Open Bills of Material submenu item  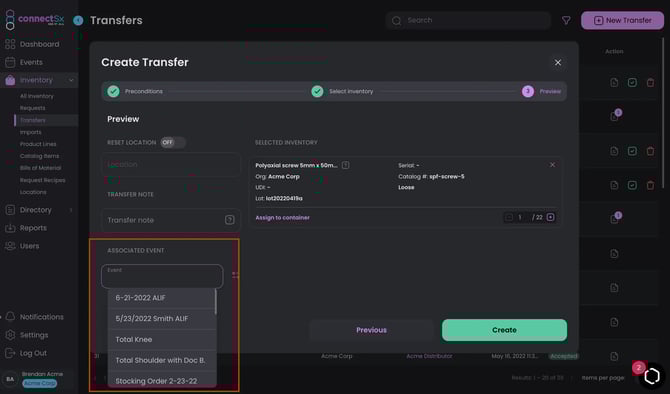tap(40, 168)
